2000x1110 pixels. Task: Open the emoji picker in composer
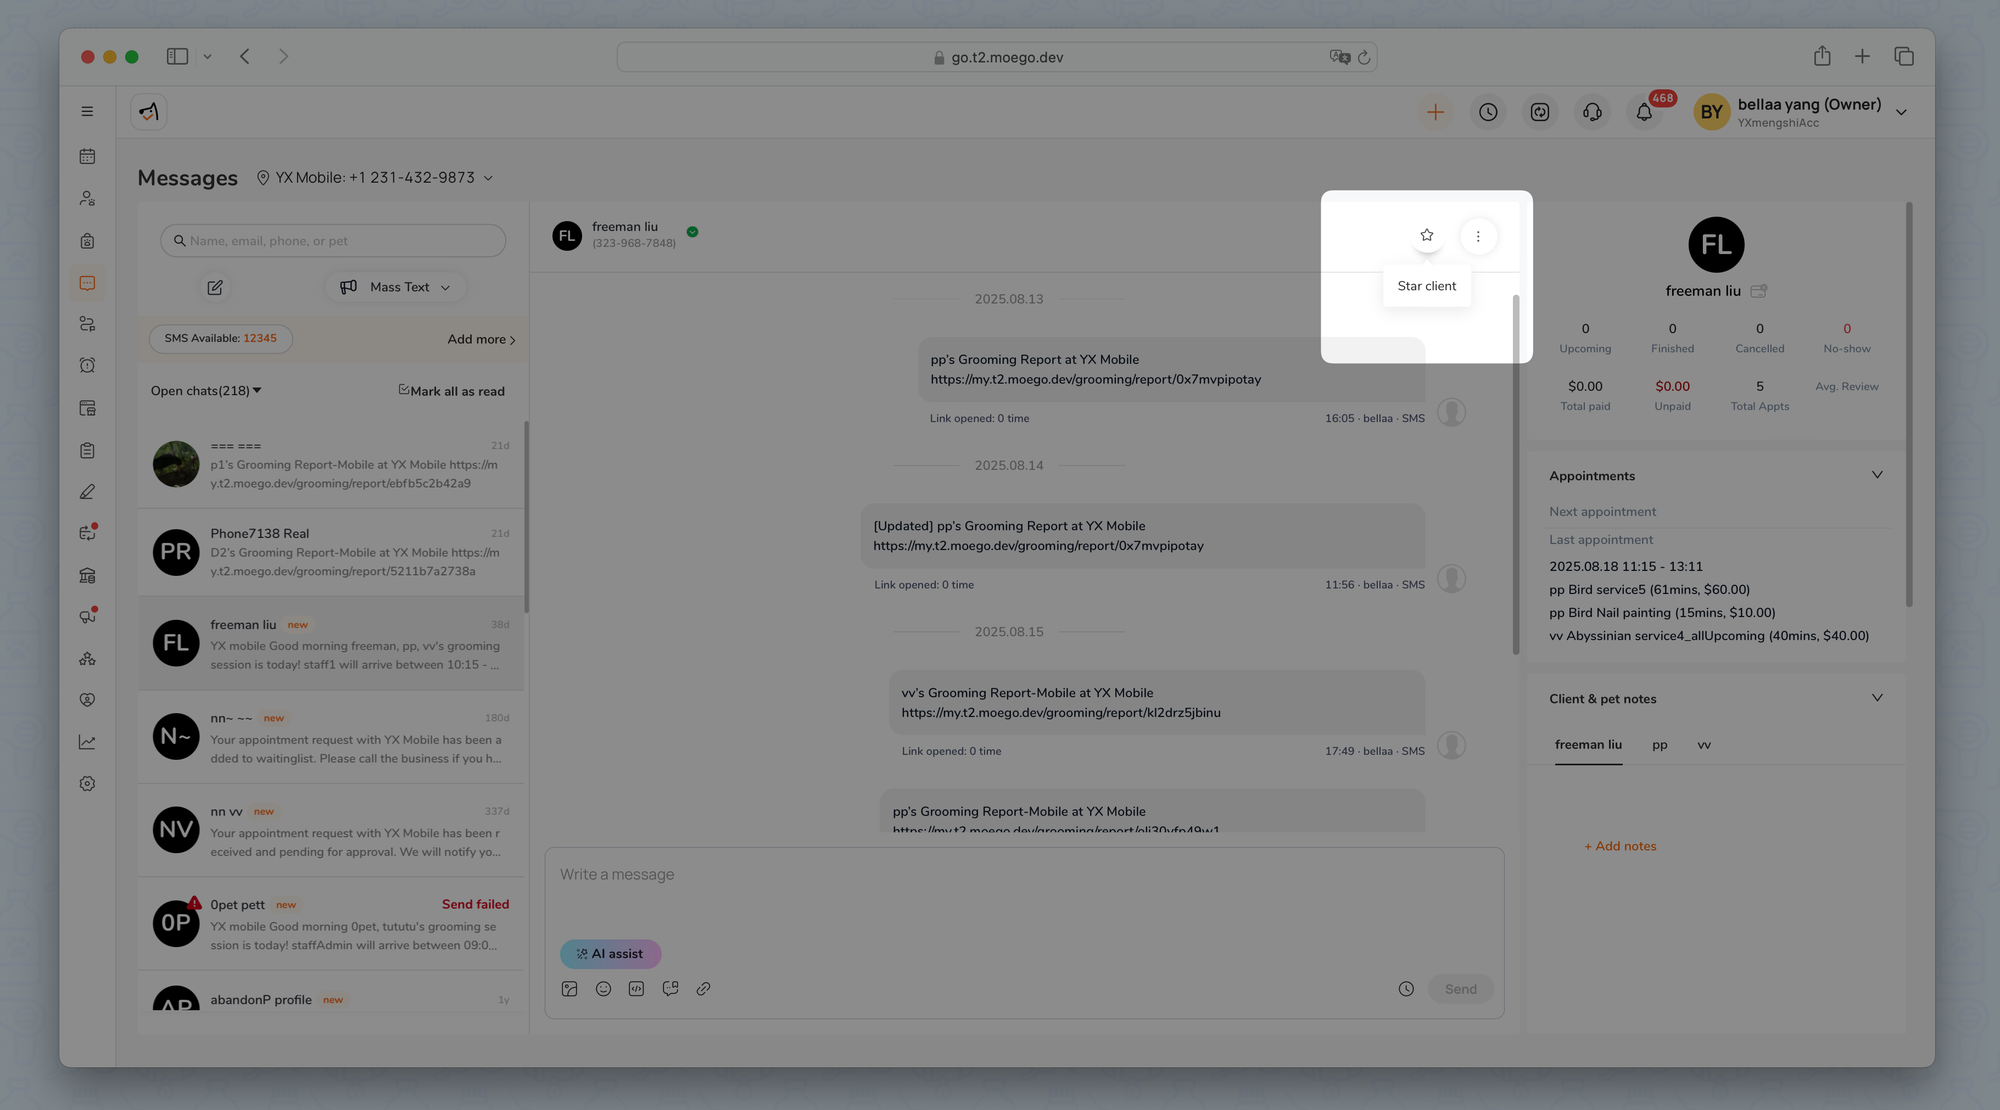click(603, 989)
